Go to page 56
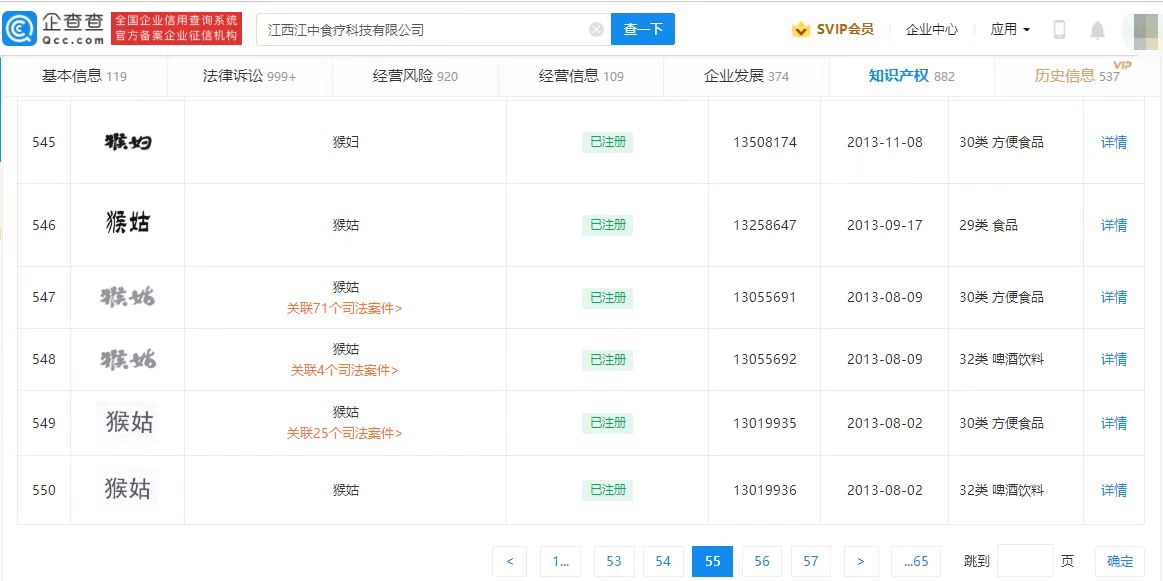 click(x=762, y=561)
